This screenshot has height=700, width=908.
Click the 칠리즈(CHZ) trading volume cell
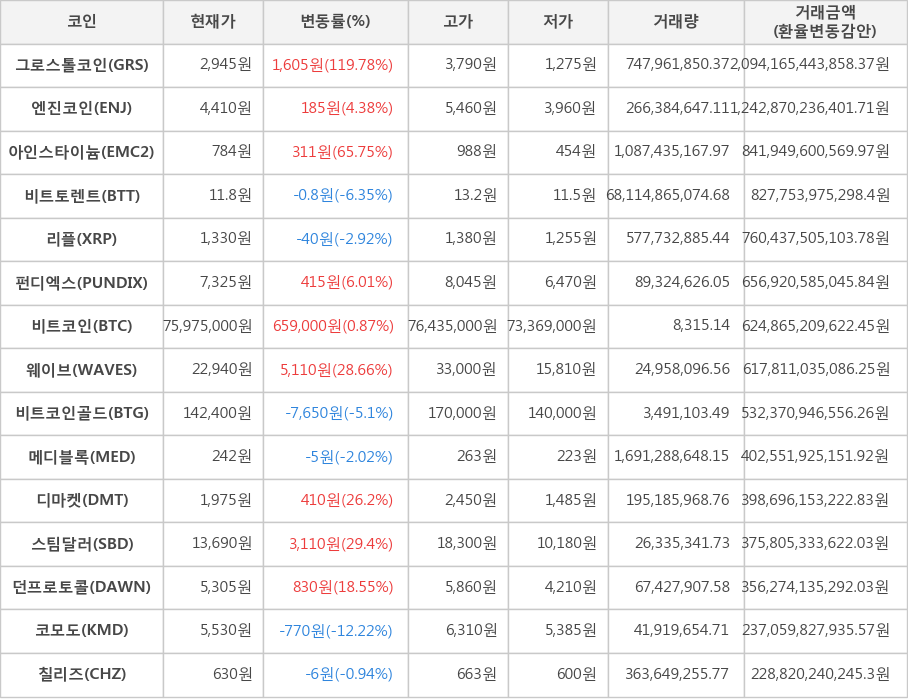pos(677,674)
